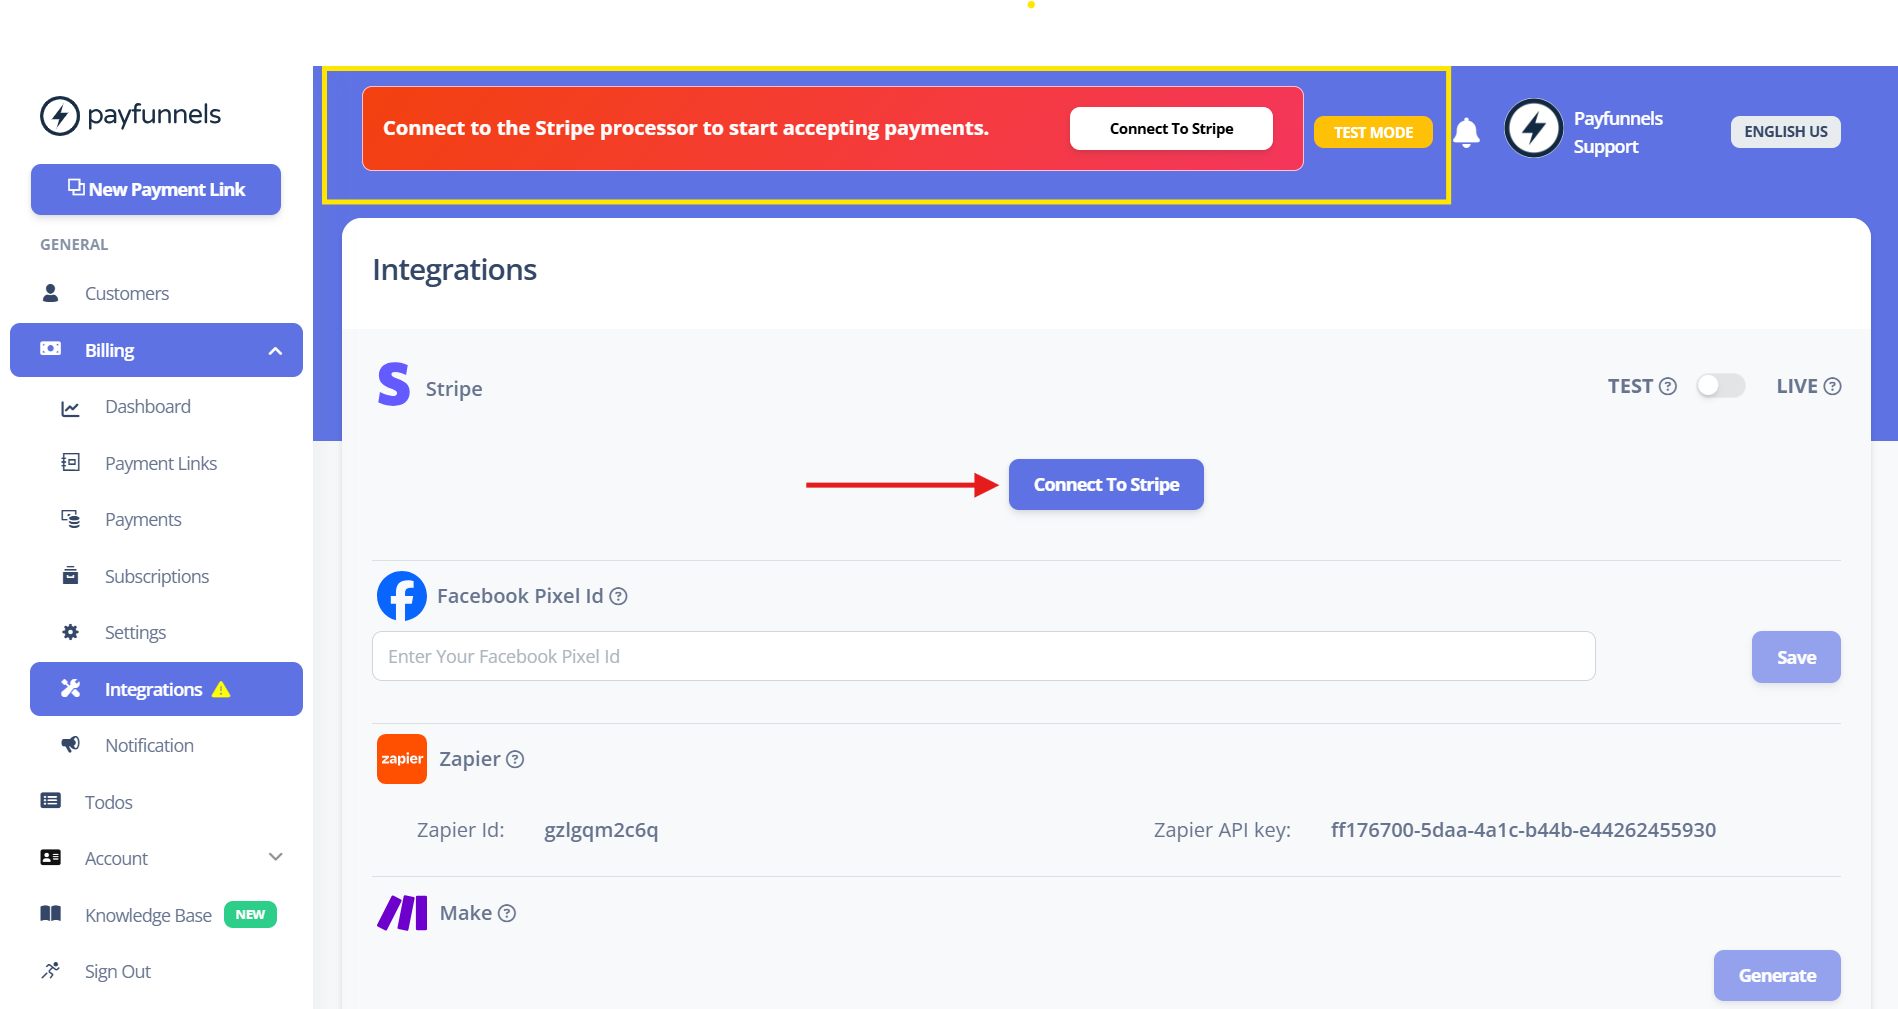1898x1009 pixels.
Task: Collapse the Billing menu chevron
Action: (x=275, y=351)
